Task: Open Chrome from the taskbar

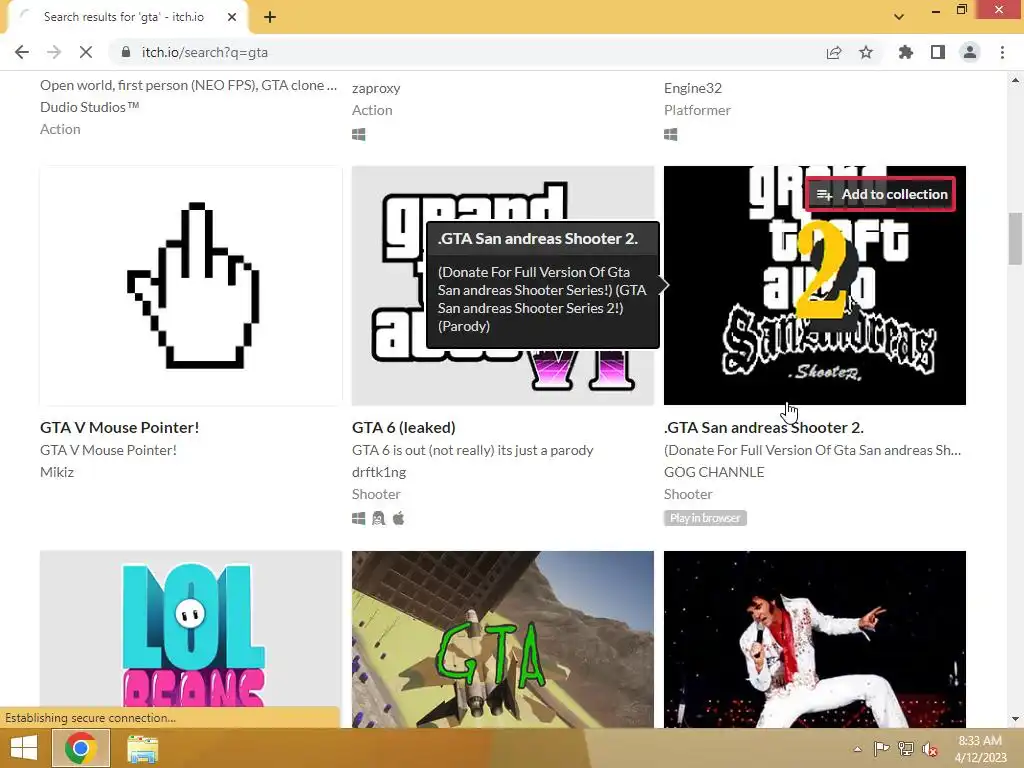Action: coord(81,748)
